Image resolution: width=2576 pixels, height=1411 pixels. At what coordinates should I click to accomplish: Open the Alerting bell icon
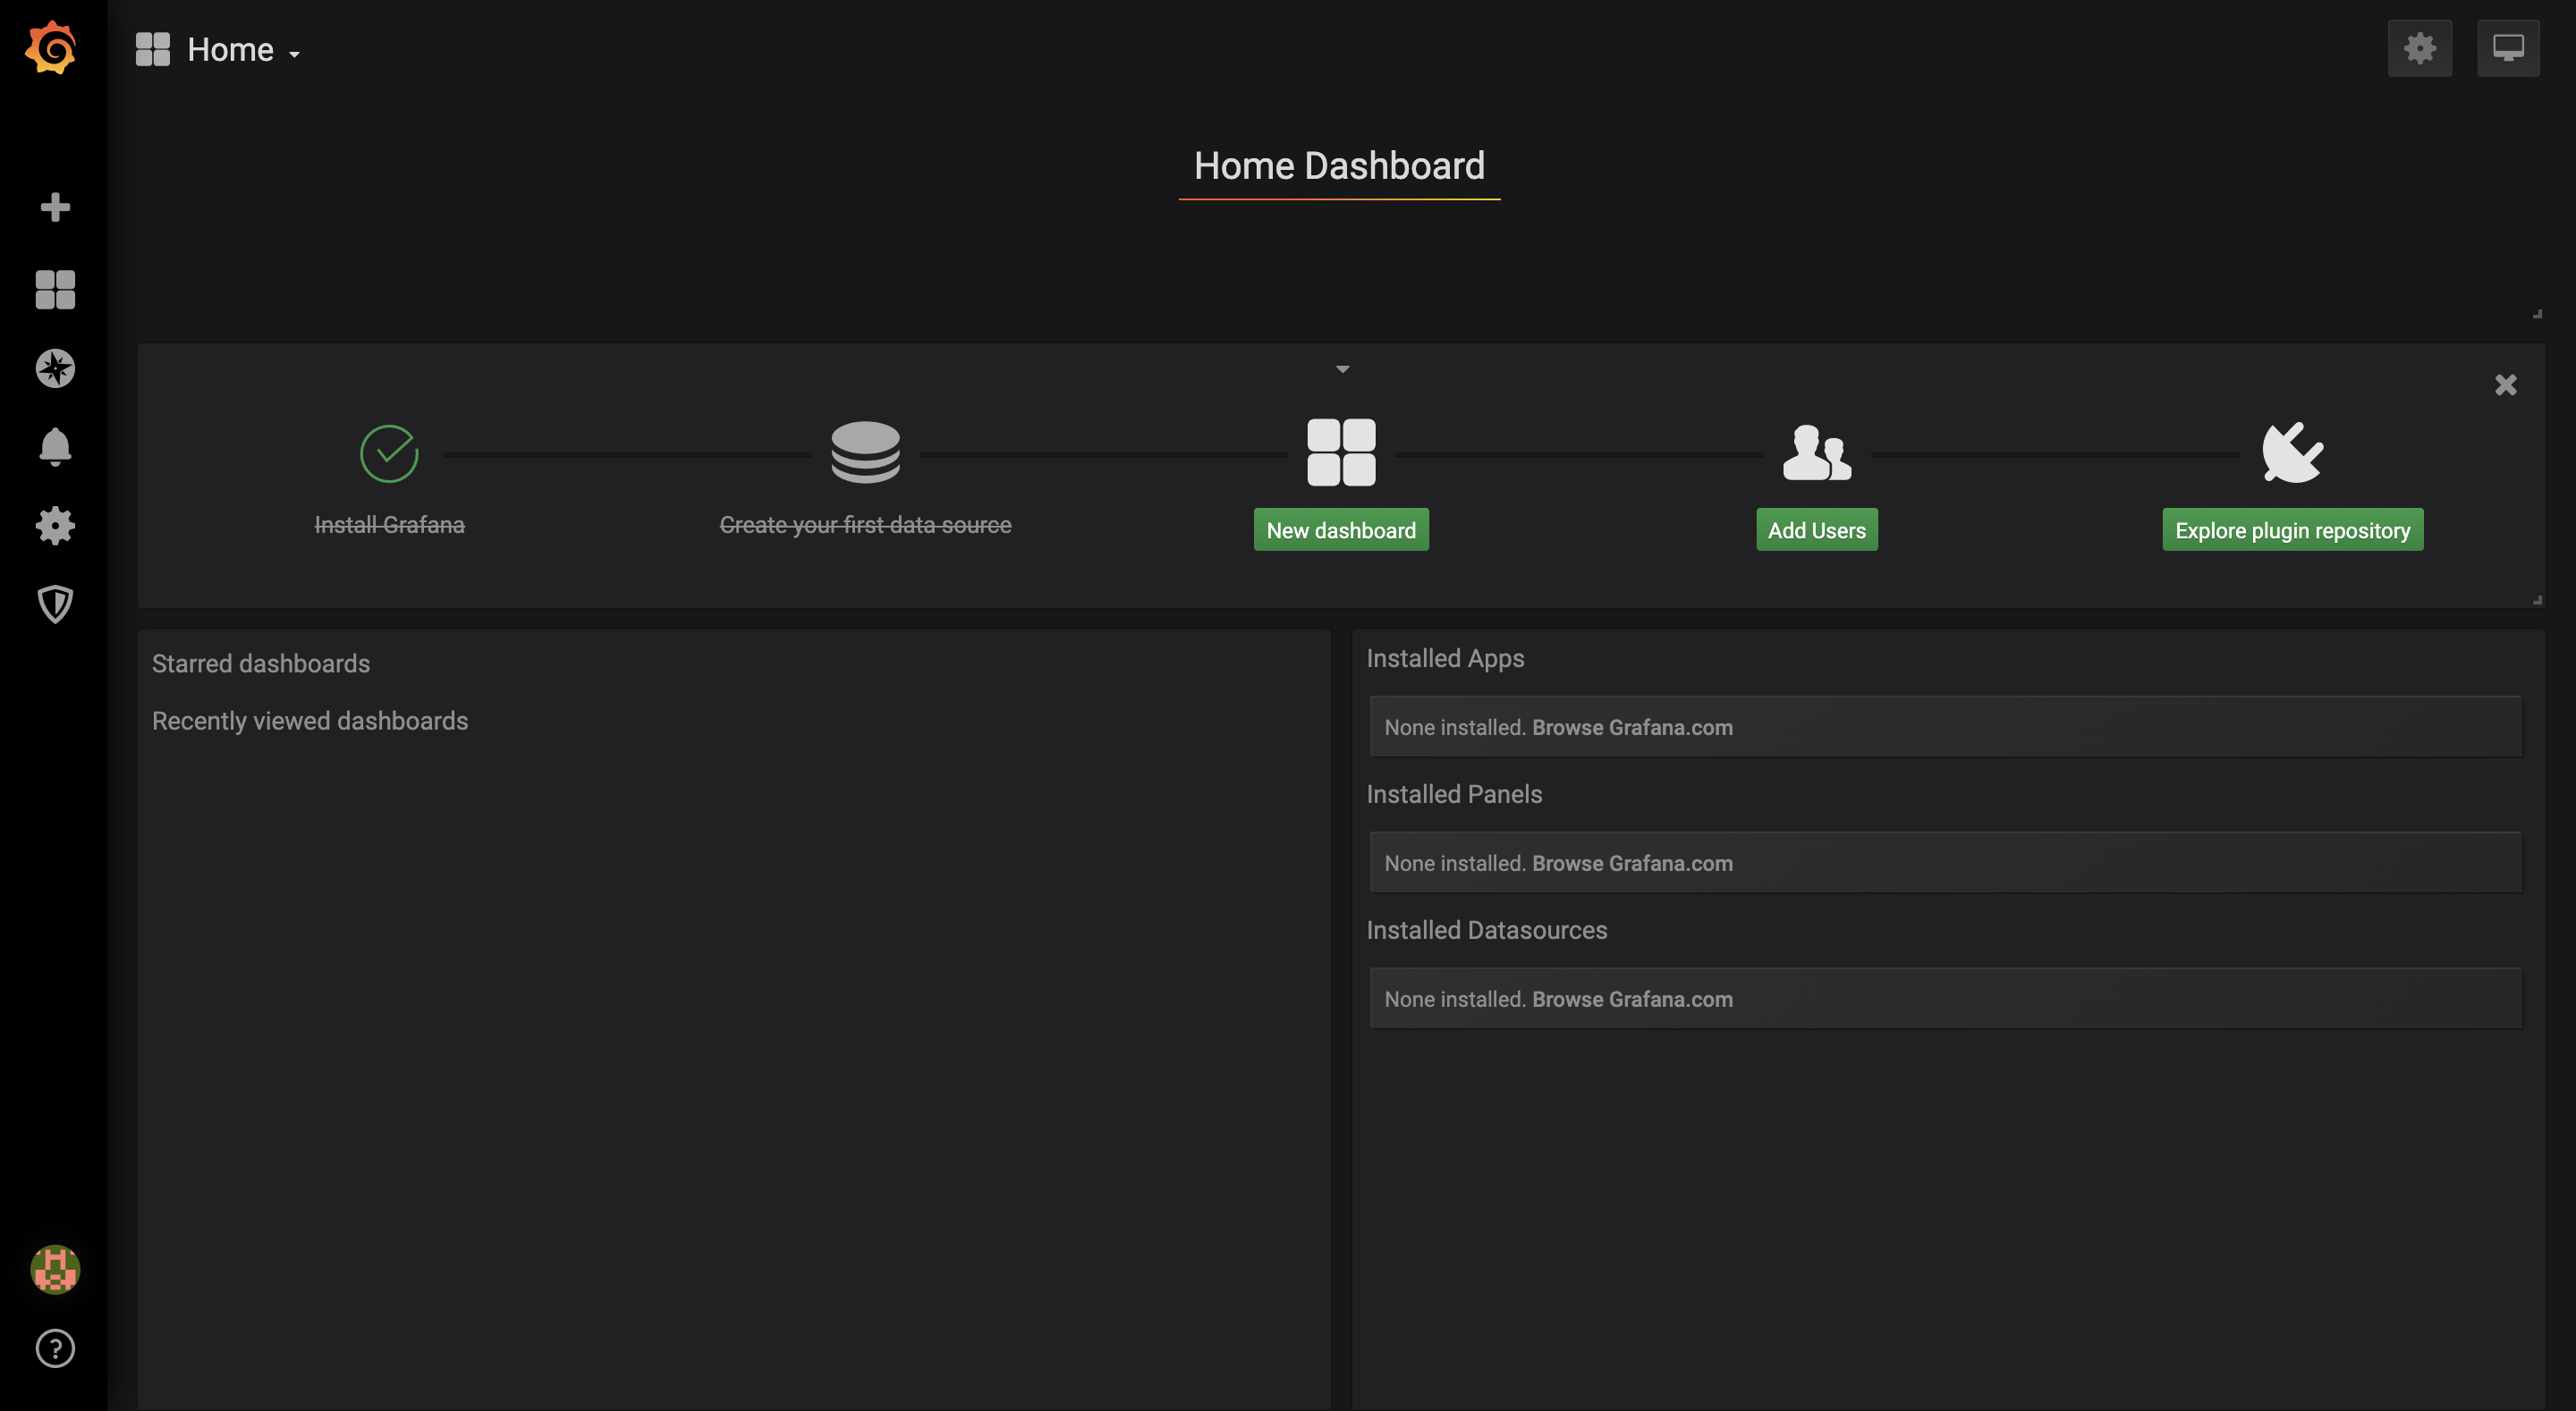(x=55, y=447)
